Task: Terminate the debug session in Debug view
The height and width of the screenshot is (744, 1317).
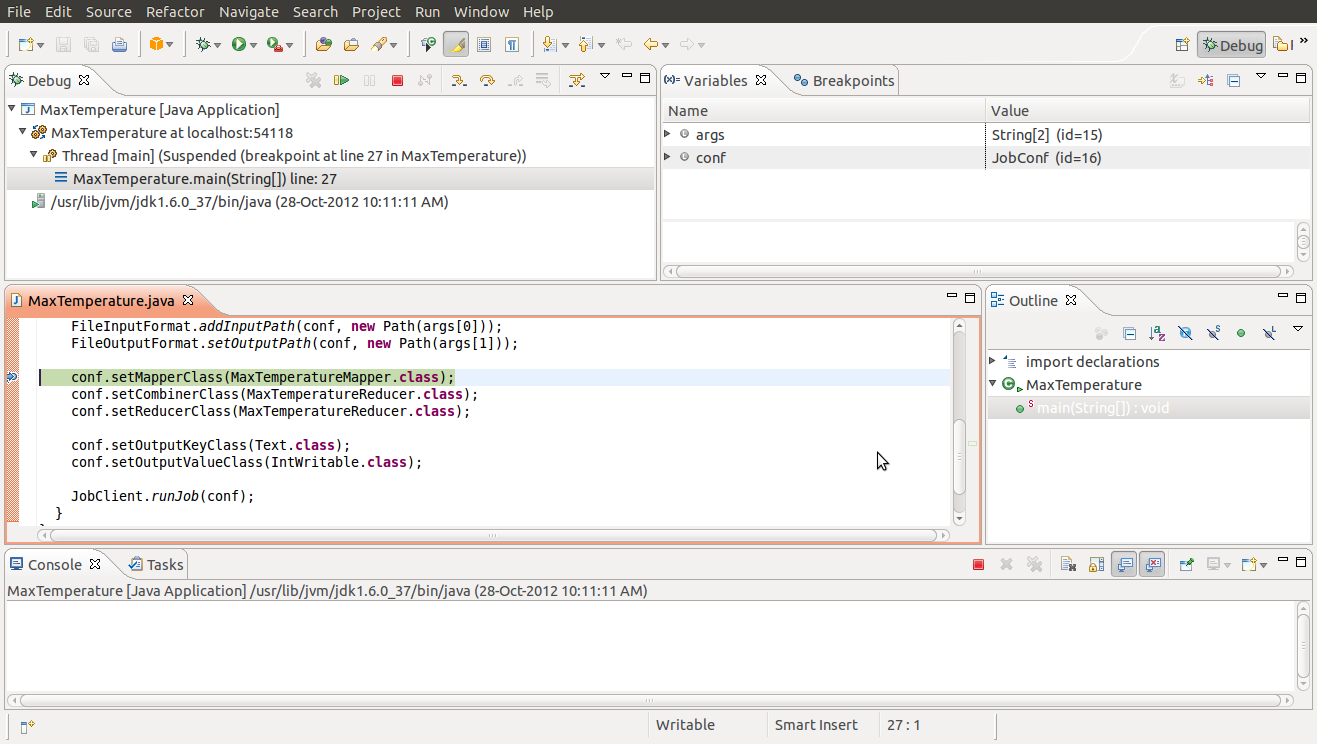Action: (397, 80)
